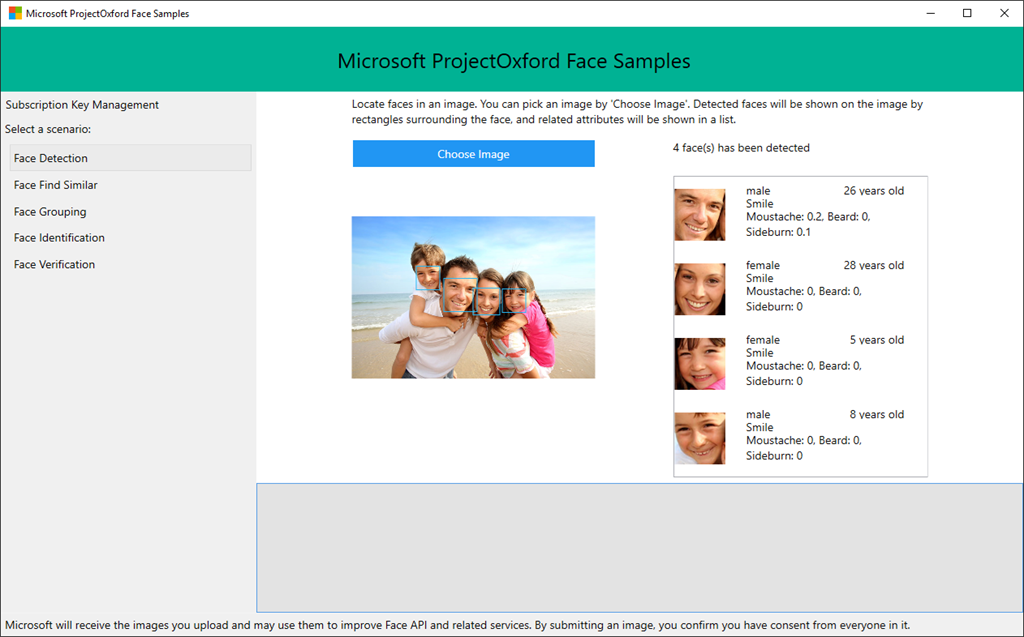Select face thumbnail of 28 years old female
Viewport: 1024px width, 637px height.
699,289
